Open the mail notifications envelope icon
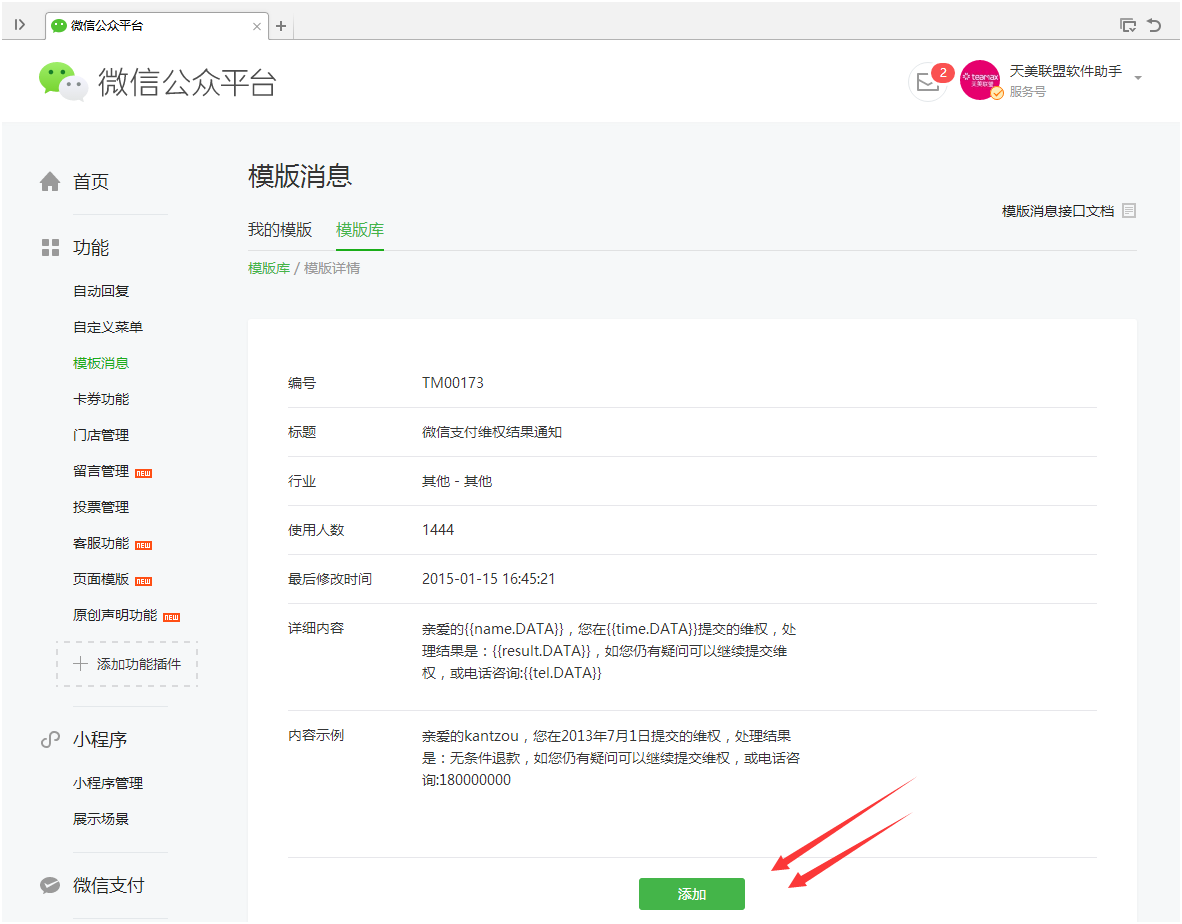This screenshot has height=924, width=1182. coord(927,83)
